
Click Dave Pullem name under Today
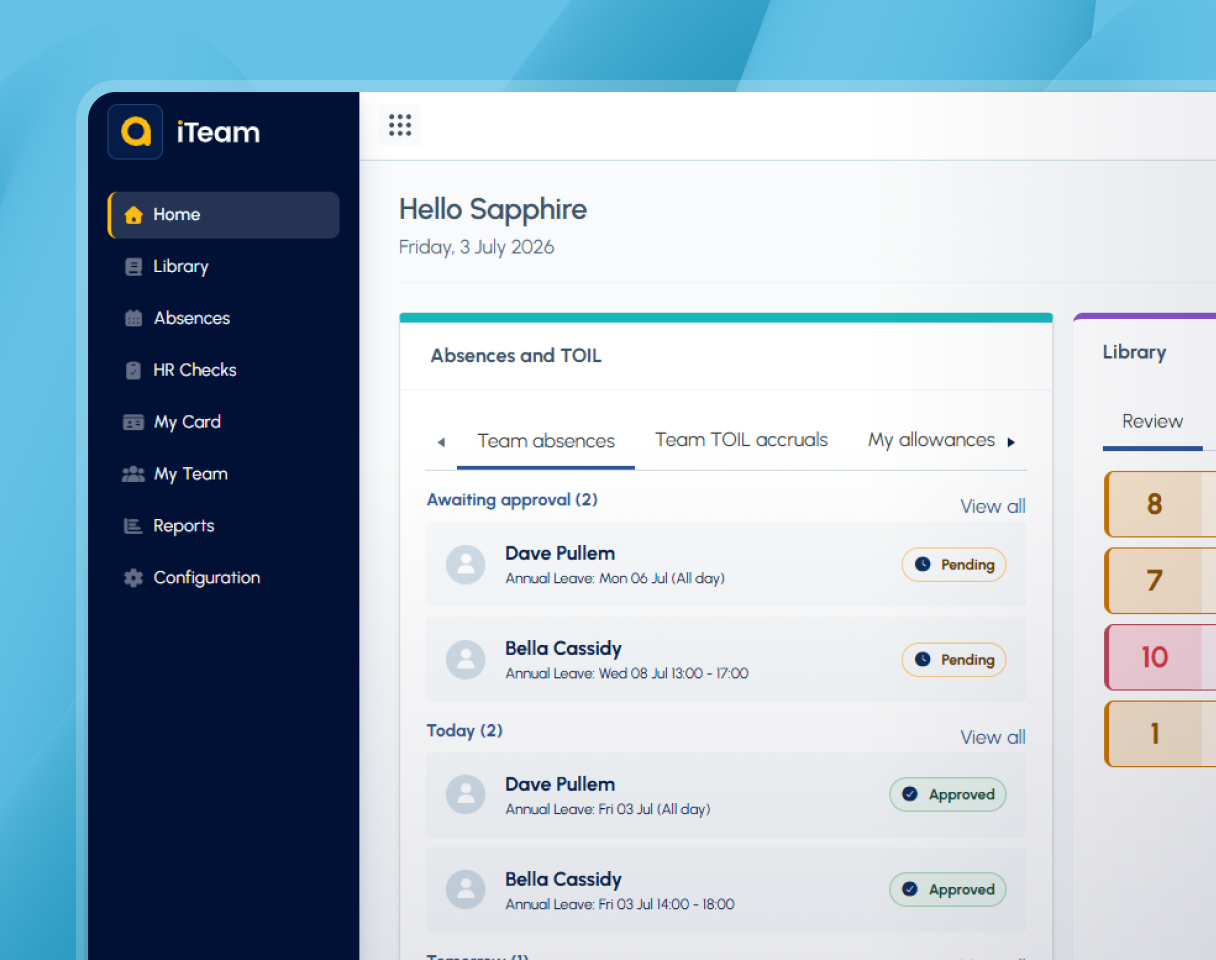(x=560, y=785)
